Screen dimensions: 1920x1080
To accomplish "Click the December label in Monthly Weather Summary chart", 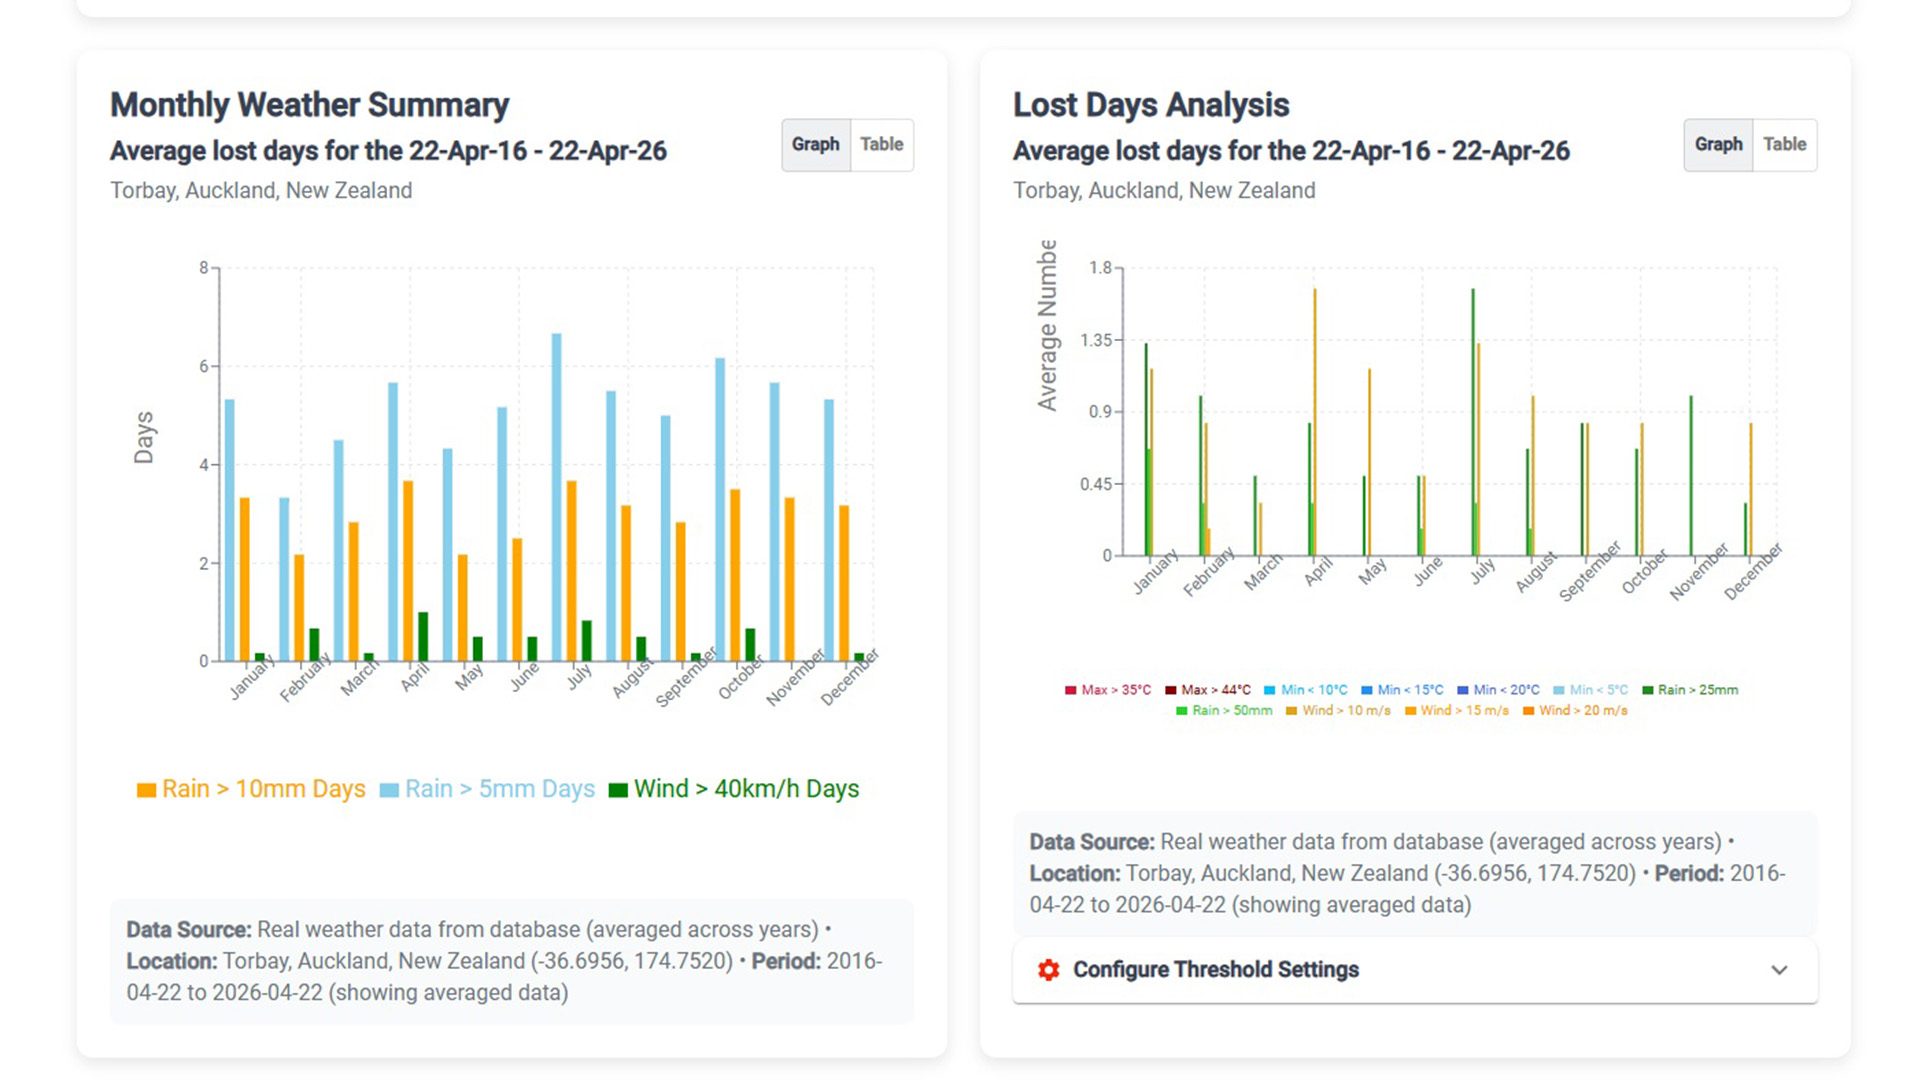I will pyautogui.click(x=849, y=677).
